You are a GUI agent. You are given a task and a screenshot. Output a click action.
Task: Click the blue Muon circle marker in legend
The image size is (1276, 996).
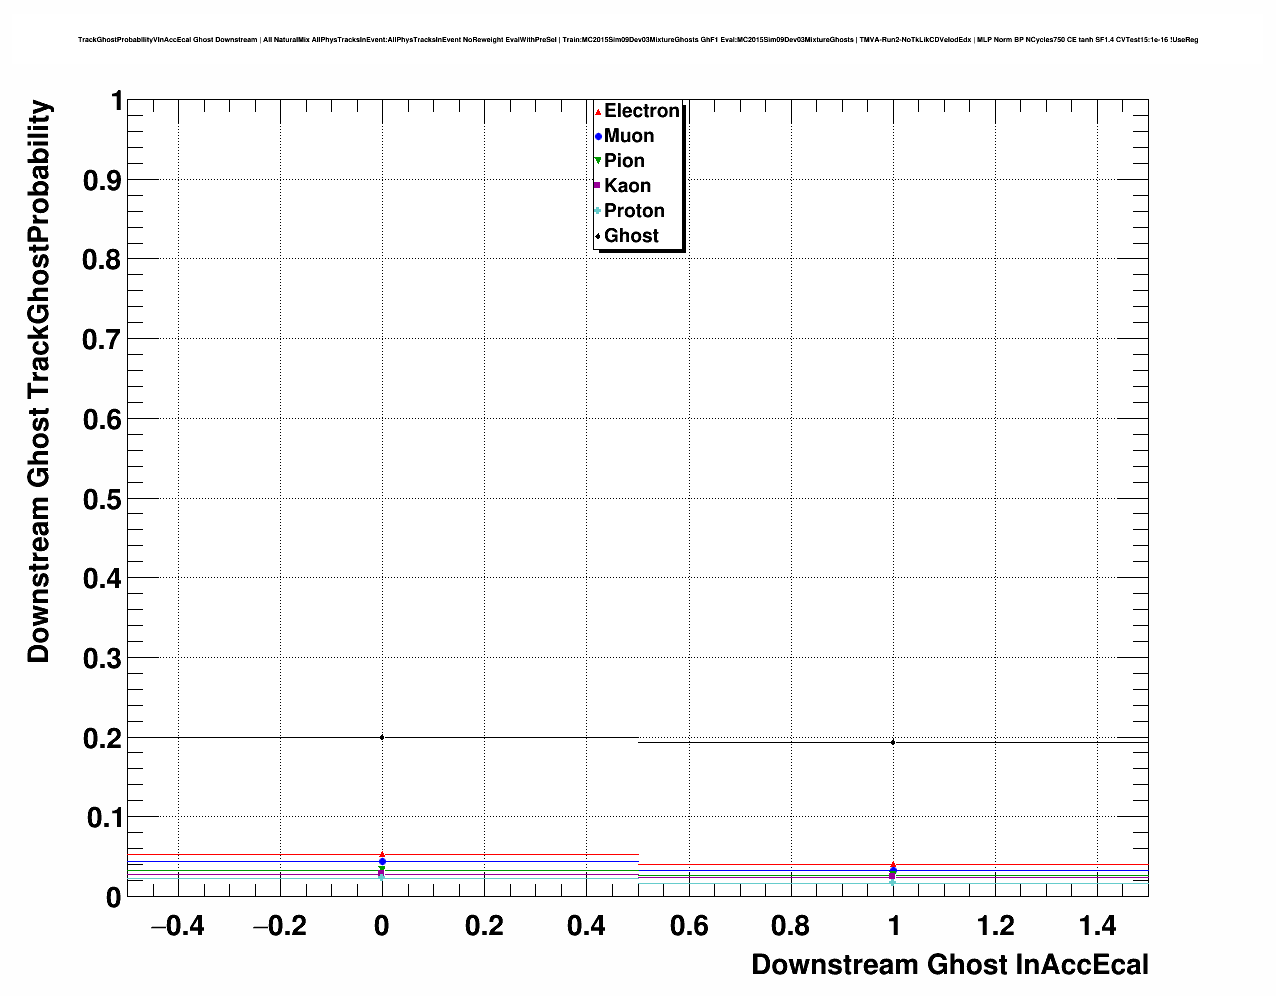tap(598, 136)
